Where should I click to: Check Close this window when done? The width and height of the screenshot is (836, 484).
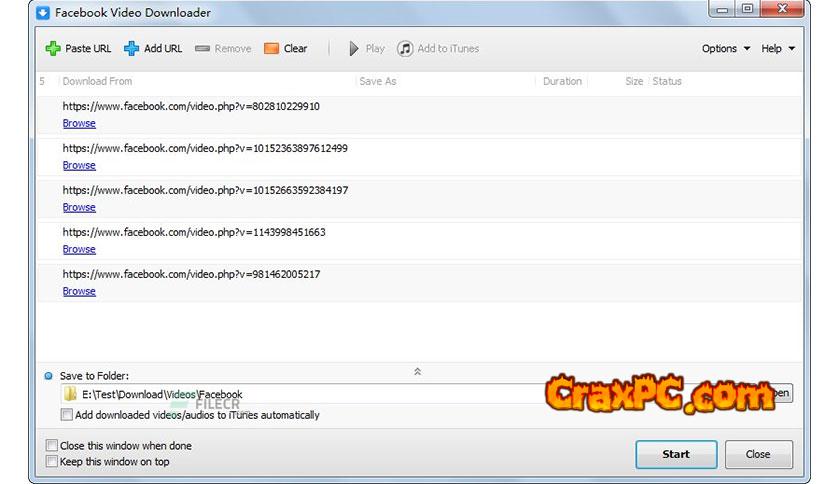point(52,445)
